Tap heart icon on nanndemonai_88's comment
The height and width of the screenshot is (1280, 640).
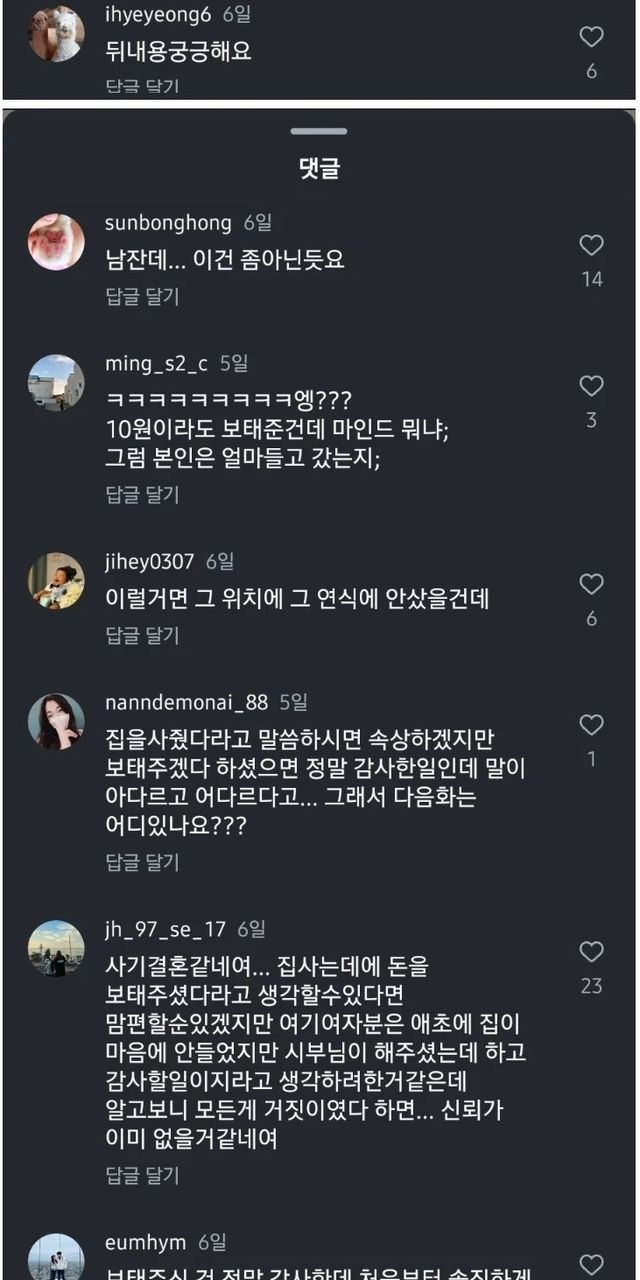coord(592,725)
